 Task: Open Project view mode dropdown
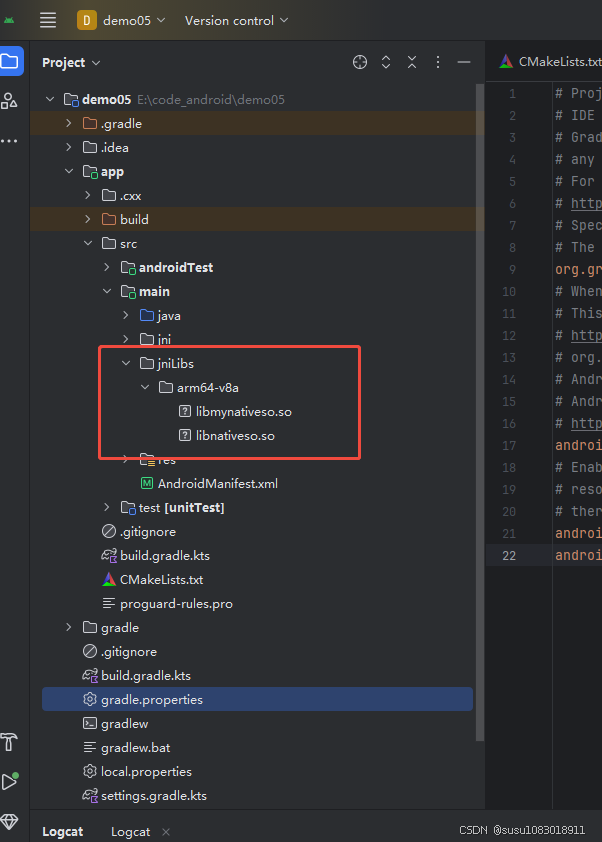tap(71, 63)
